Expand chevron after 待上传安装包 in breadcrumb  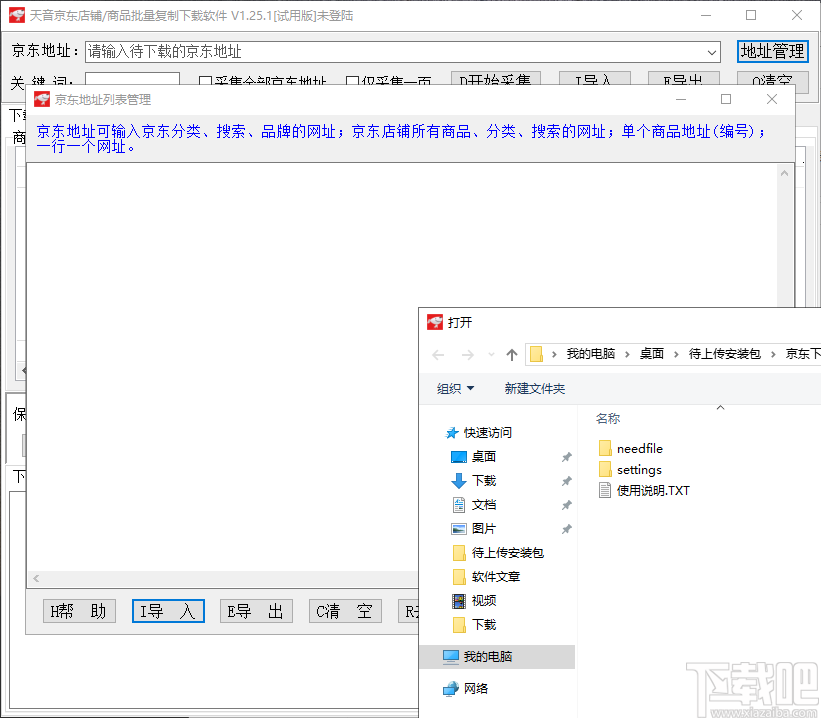pos(773,355)
